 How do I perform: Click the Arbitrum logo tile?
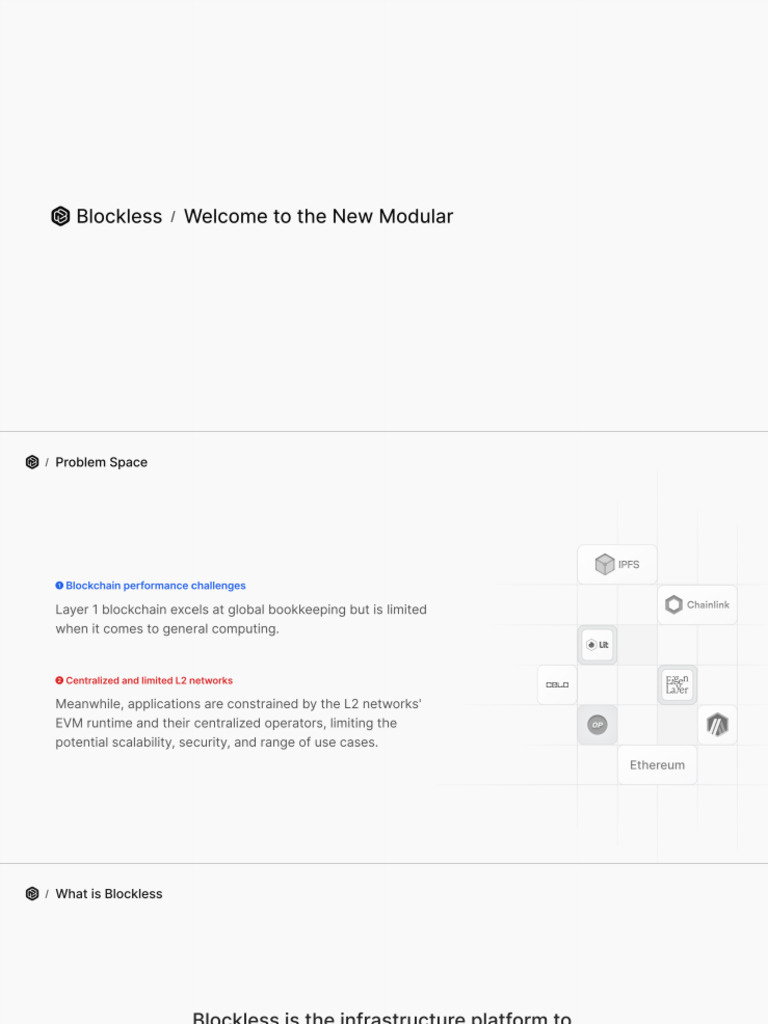pos(717,725)
